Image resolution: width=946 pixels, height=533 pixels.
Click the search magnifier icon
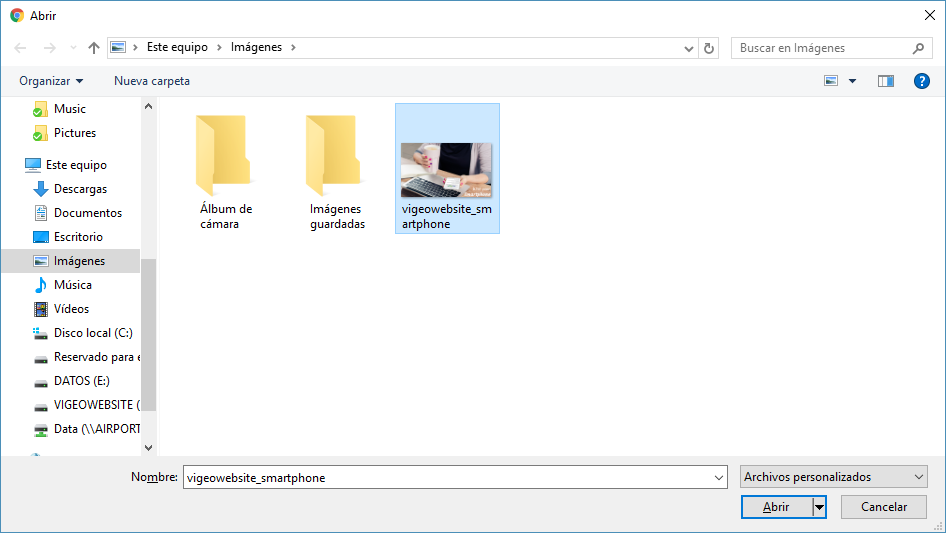click(918, 48)
